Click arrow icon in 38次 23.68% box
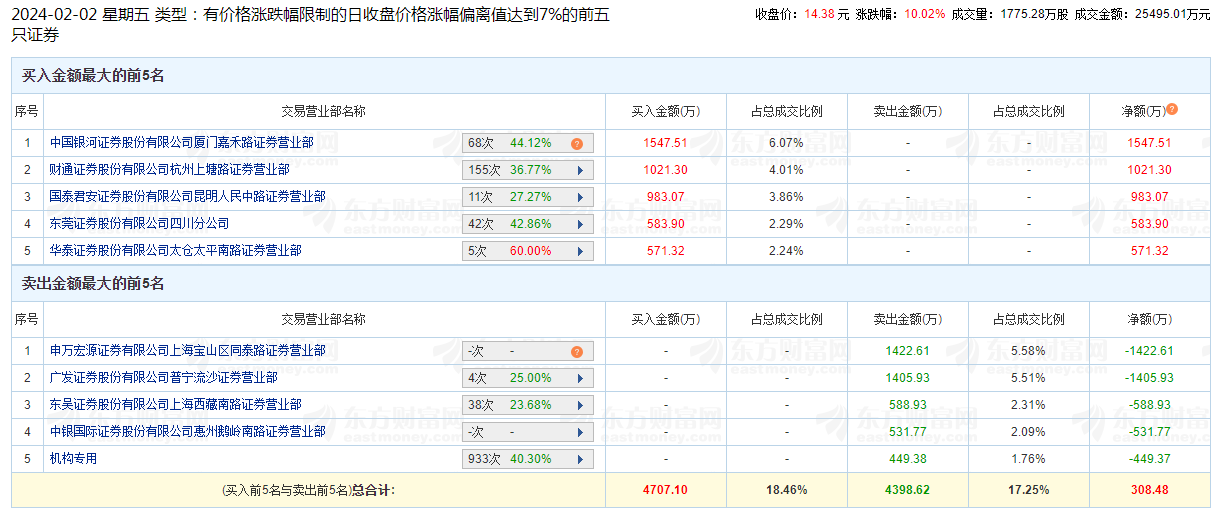1220x511 pixels. point(579,405)
